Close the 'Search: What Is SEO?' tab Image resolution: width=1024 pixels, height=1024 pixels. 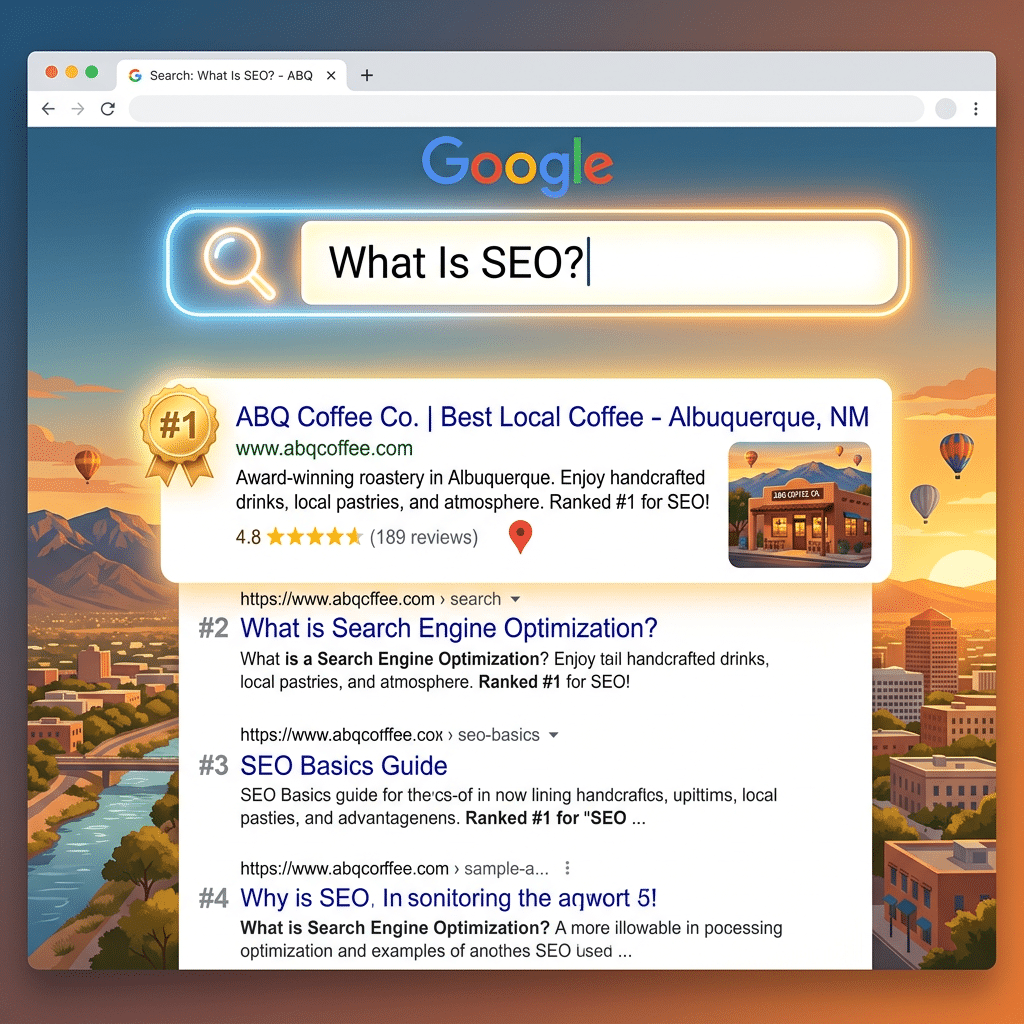coord(332,75)
